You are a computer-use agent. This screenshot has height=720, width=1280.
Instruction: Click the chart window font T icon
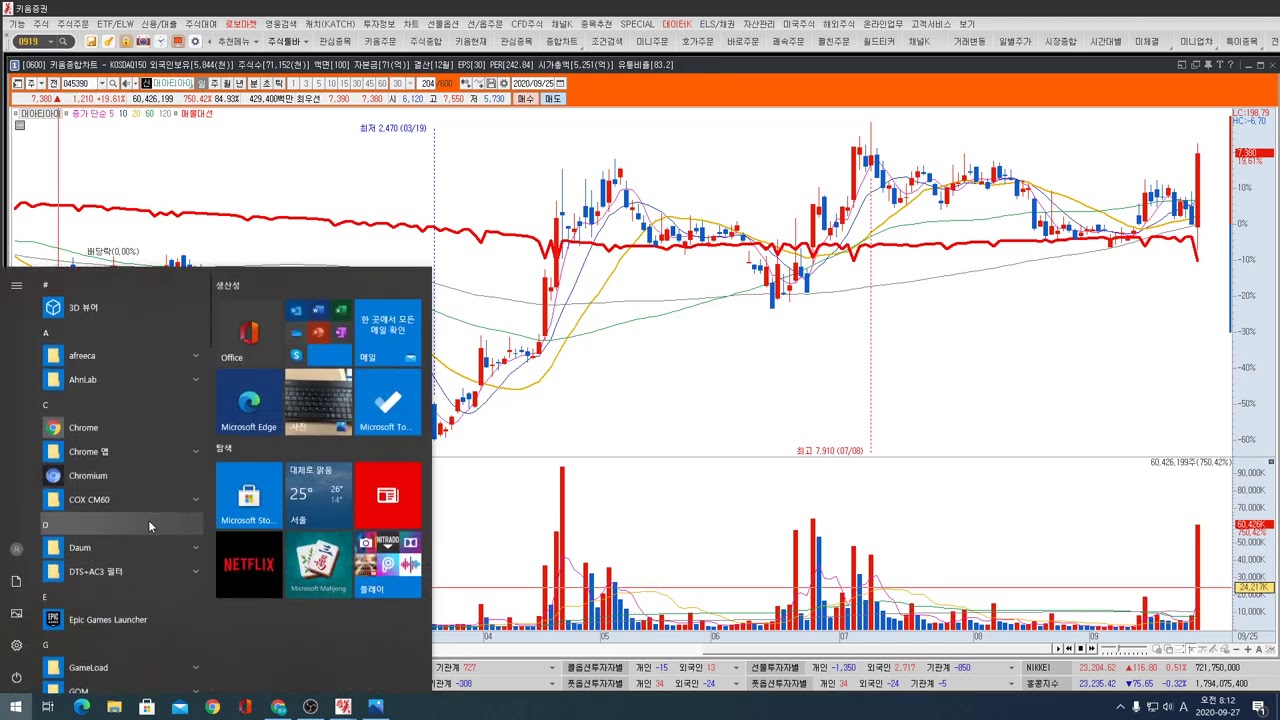1220,64
